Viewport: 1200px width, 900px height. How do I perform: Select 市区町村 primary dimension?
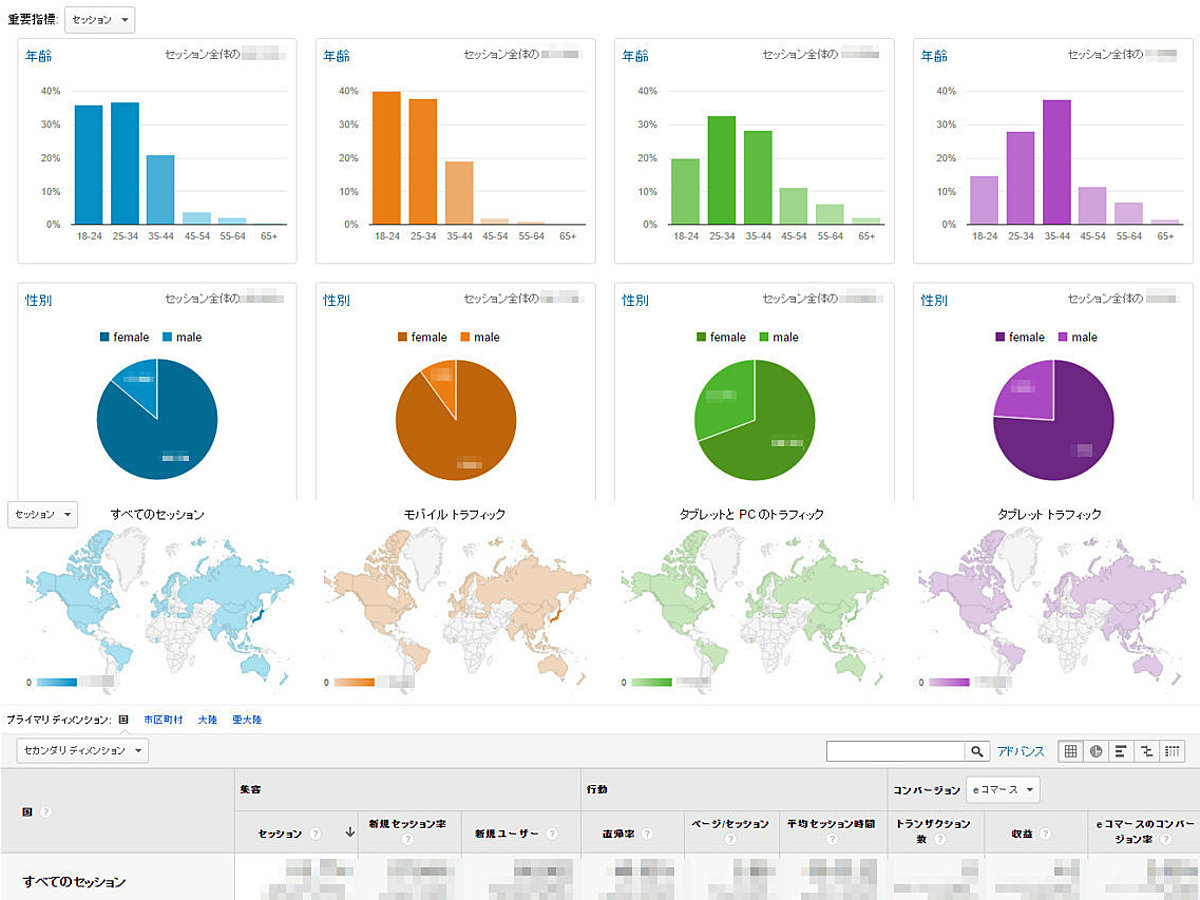[x=163, y=719]
